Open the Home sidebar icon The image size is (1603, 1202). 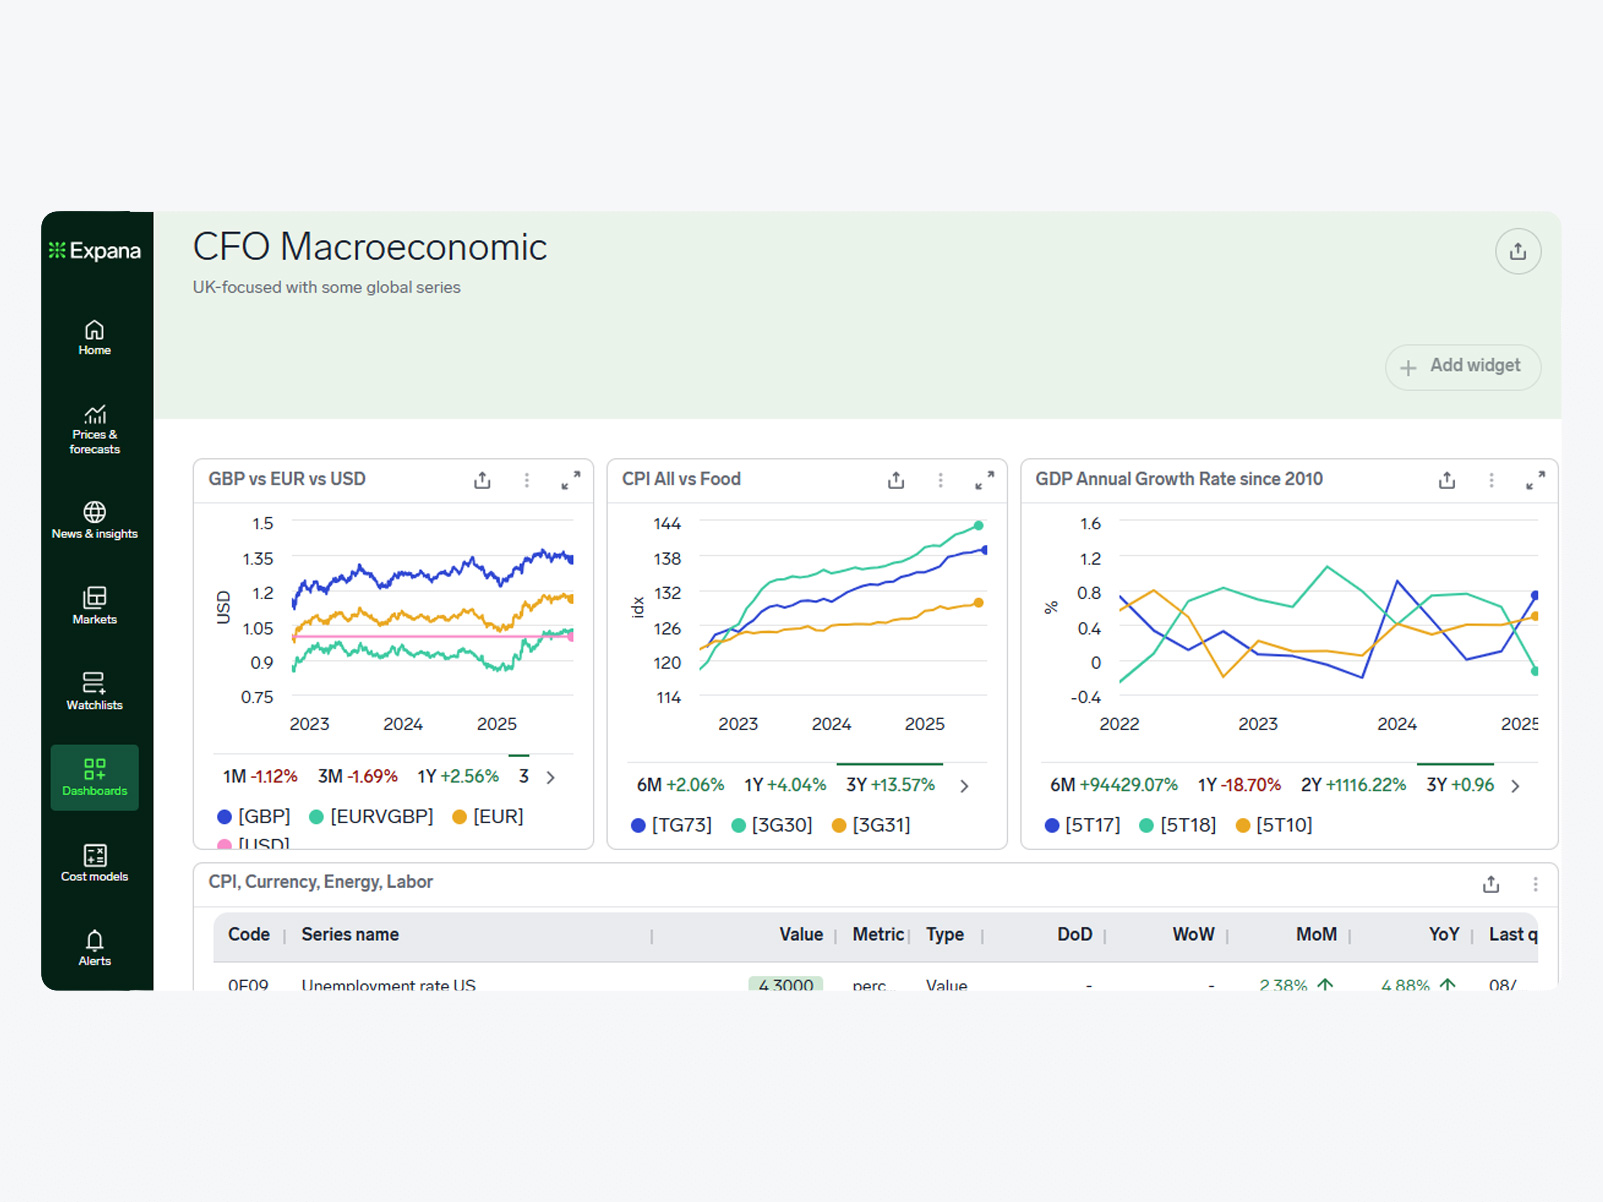coord(94,337)
